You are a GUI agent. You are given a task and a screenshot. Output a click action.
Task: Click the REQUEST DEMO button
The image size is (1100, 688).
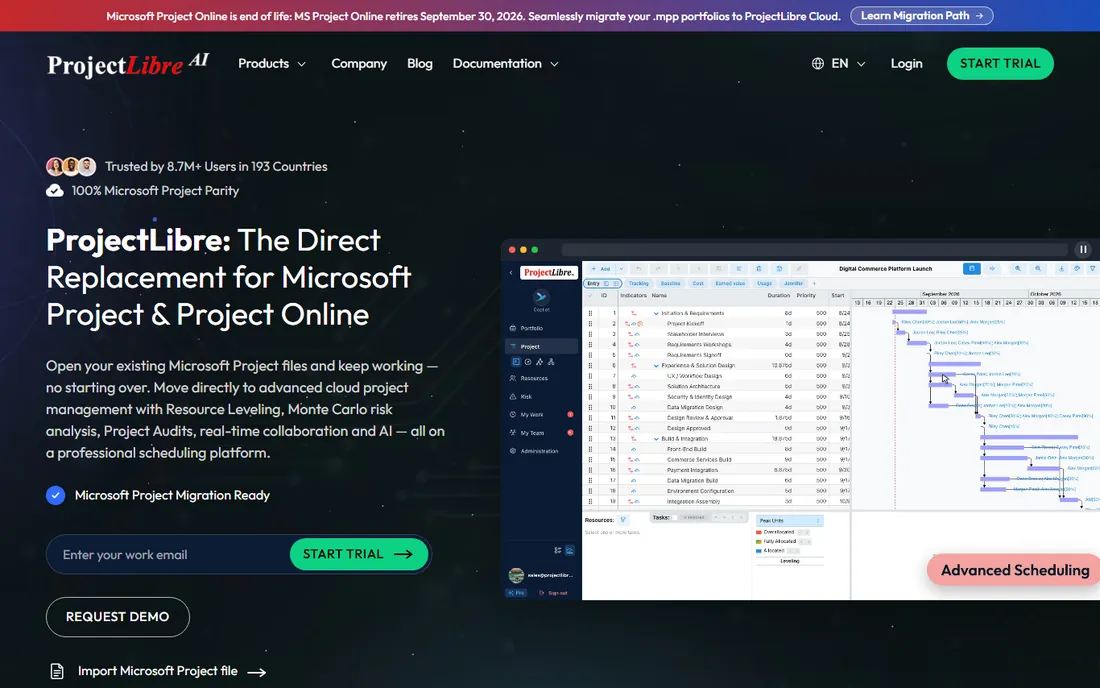[118, 617]
